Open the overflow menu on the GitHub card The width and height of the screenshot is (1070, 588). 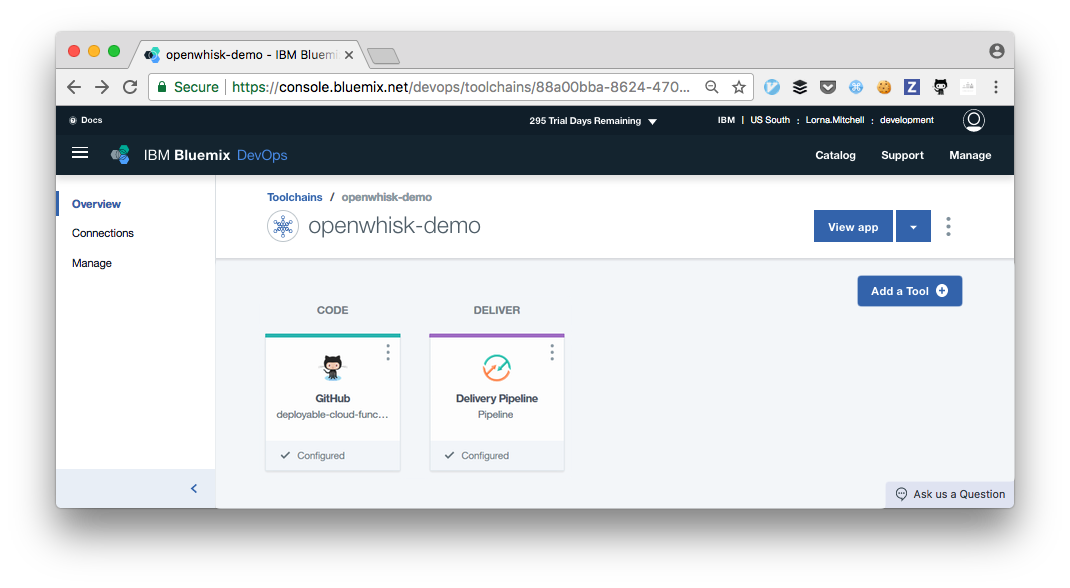click(388, 352)
